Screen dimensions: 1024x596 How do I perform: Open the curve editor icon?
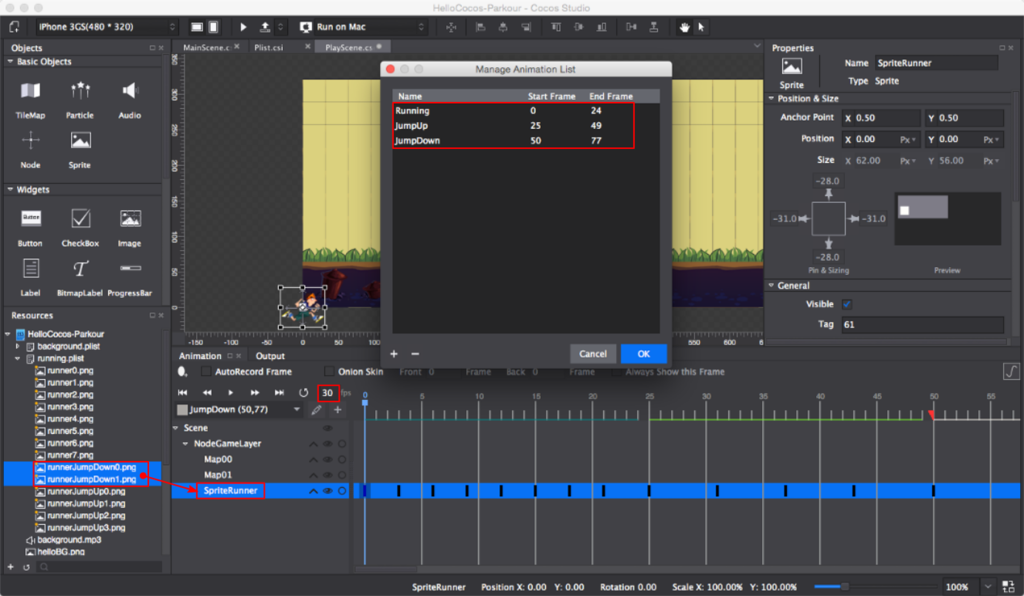pos(1010,371)
